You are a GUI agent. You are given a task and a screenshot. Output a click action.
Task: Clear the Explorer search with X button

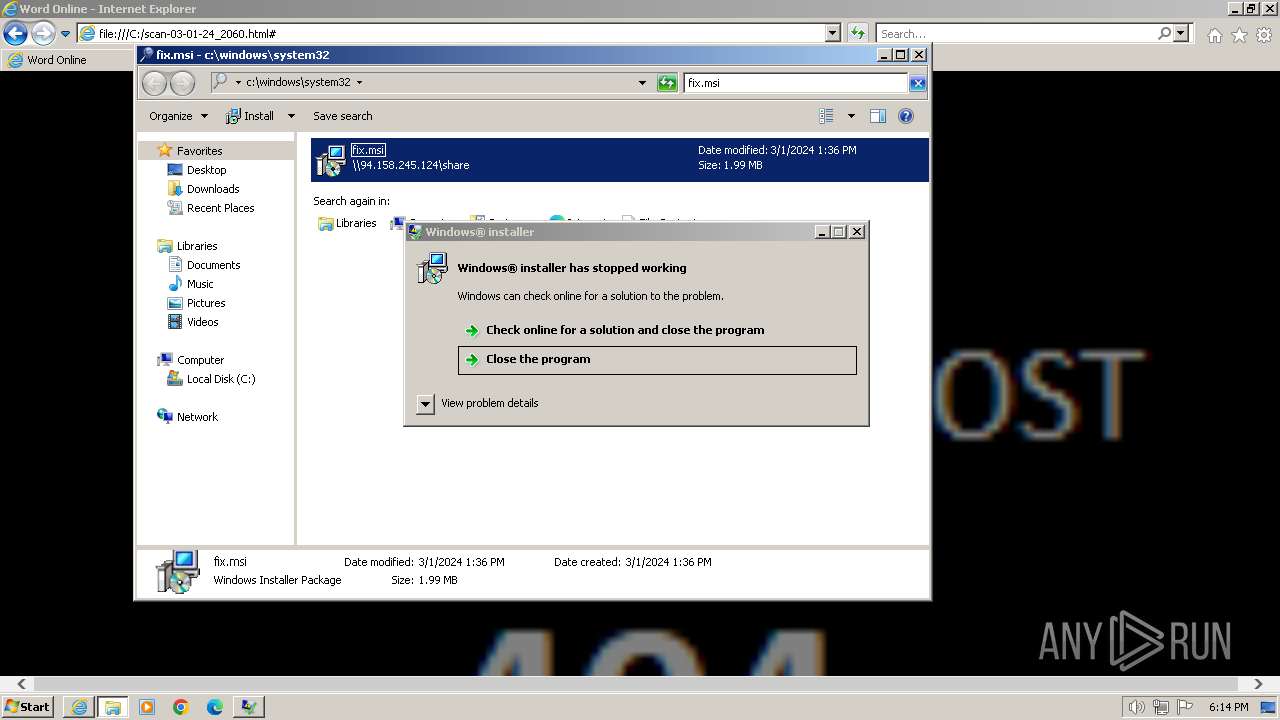(x=917, y=83)
